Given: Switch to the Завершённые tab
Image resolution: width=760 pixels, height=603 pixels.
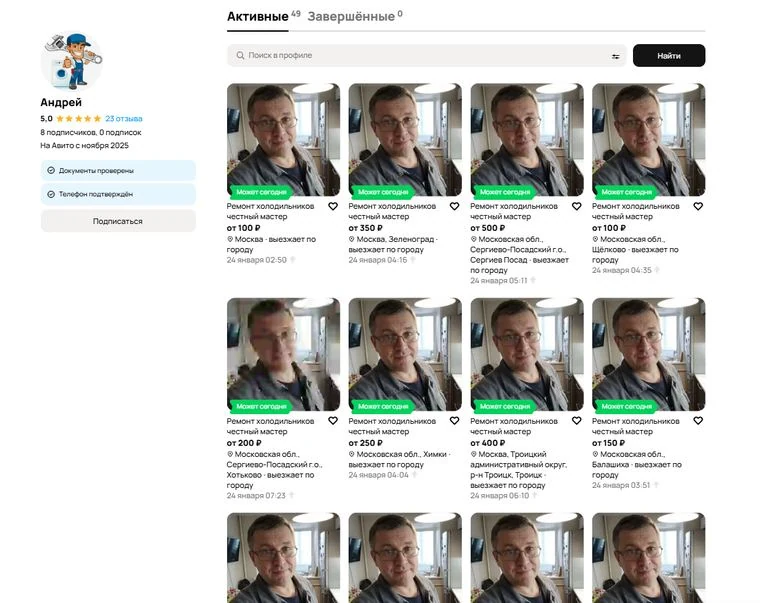Looking at the screenshot, I should click(351, 16).
